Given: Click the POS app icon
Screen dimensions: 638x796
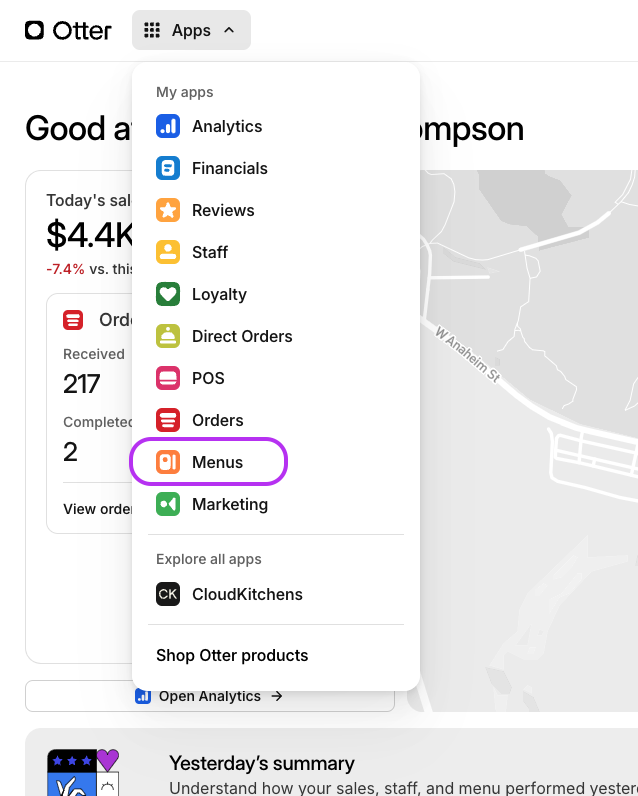Looking at the screenshot, I should coord(167,378).
